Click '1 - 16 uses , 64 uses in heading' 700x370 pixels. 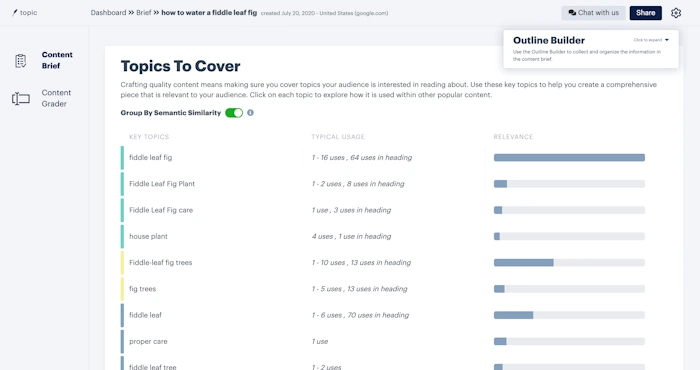tap(362, 158)
